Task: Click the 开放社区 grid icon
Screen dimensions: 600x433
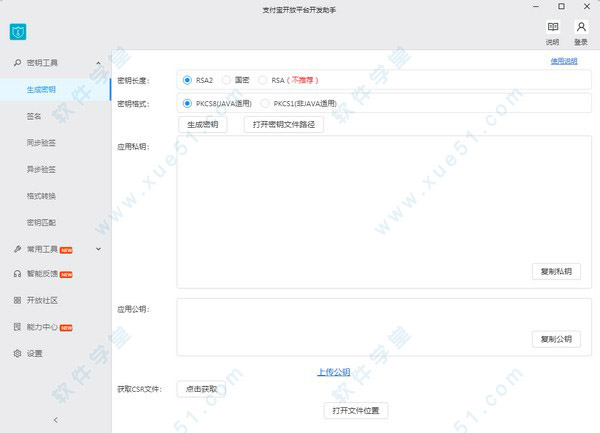Action: coord(17,300)
